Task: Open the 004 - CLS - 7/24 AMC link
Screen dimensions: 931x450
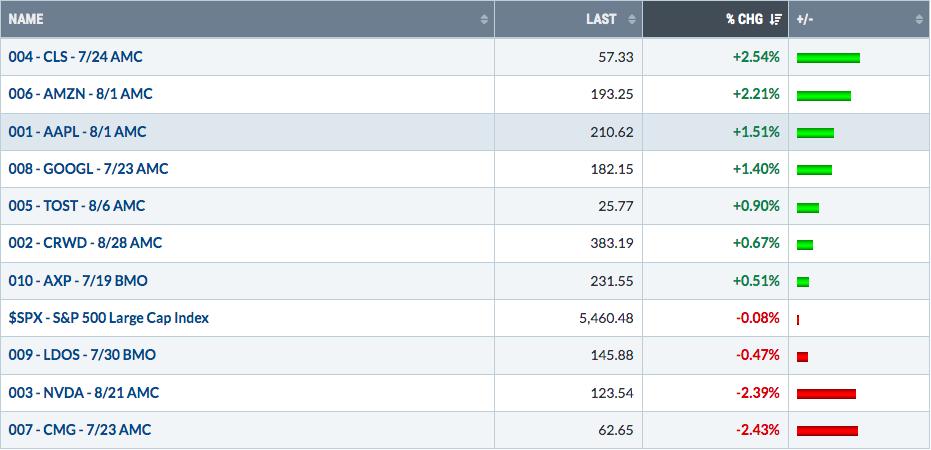Action: (75, 57)
